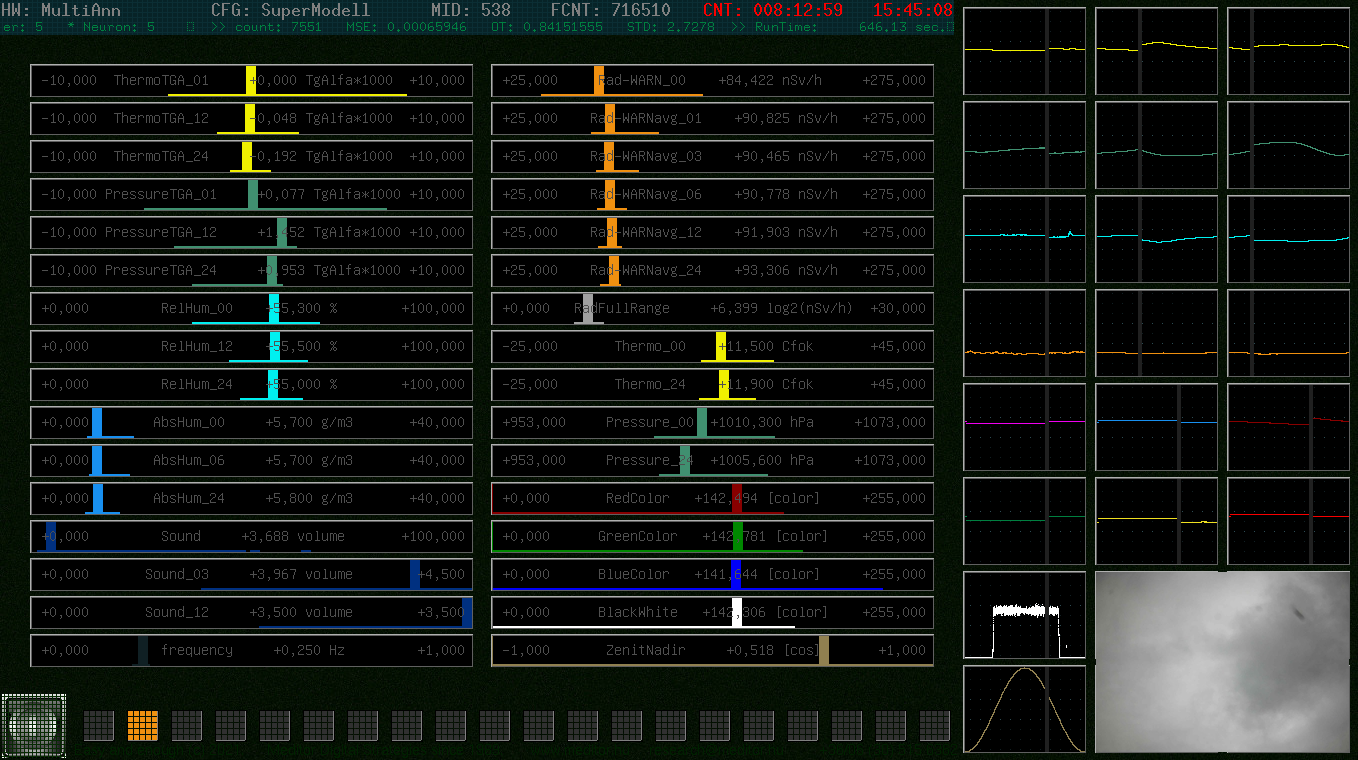Viewport: 1358px width, 760px height.
Task: Click the Rad-WARNavg_06 gauge row
Action: click(712, 195)
